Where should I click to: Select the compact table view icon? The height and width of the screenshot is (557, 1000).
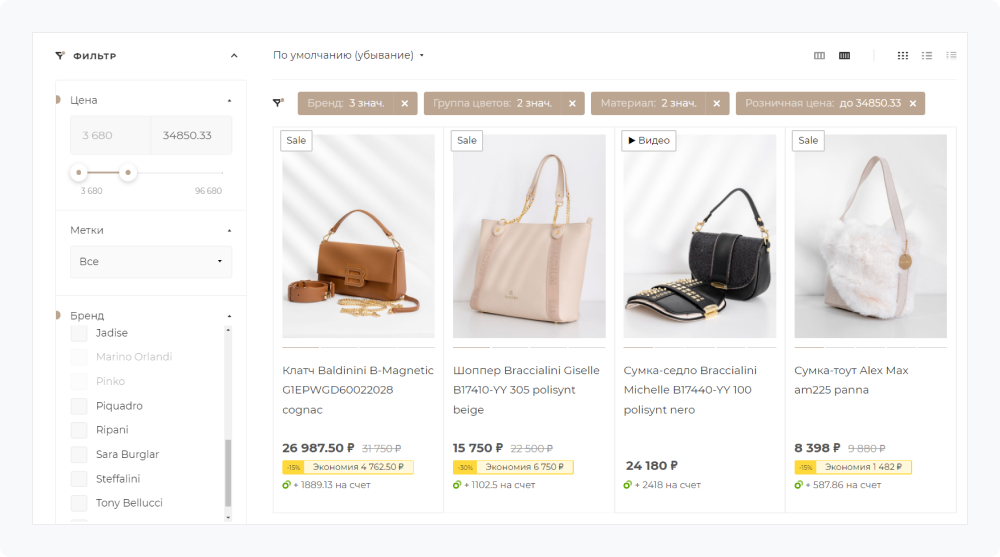click(951, 56)
